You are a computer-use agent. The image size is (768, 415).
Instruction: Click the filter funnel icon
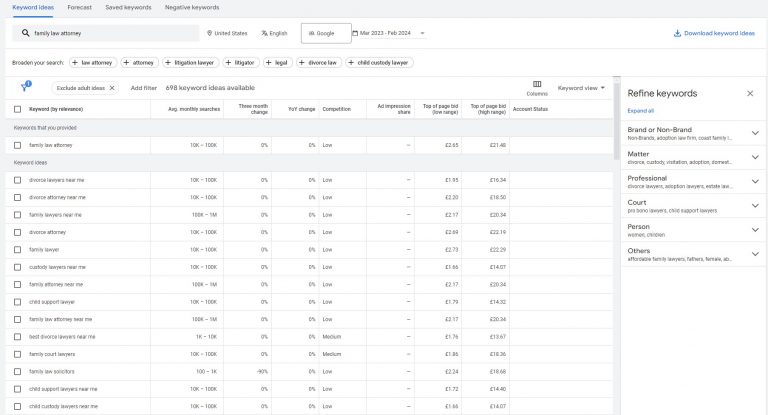pyautogui.click(x=25, y=87)
